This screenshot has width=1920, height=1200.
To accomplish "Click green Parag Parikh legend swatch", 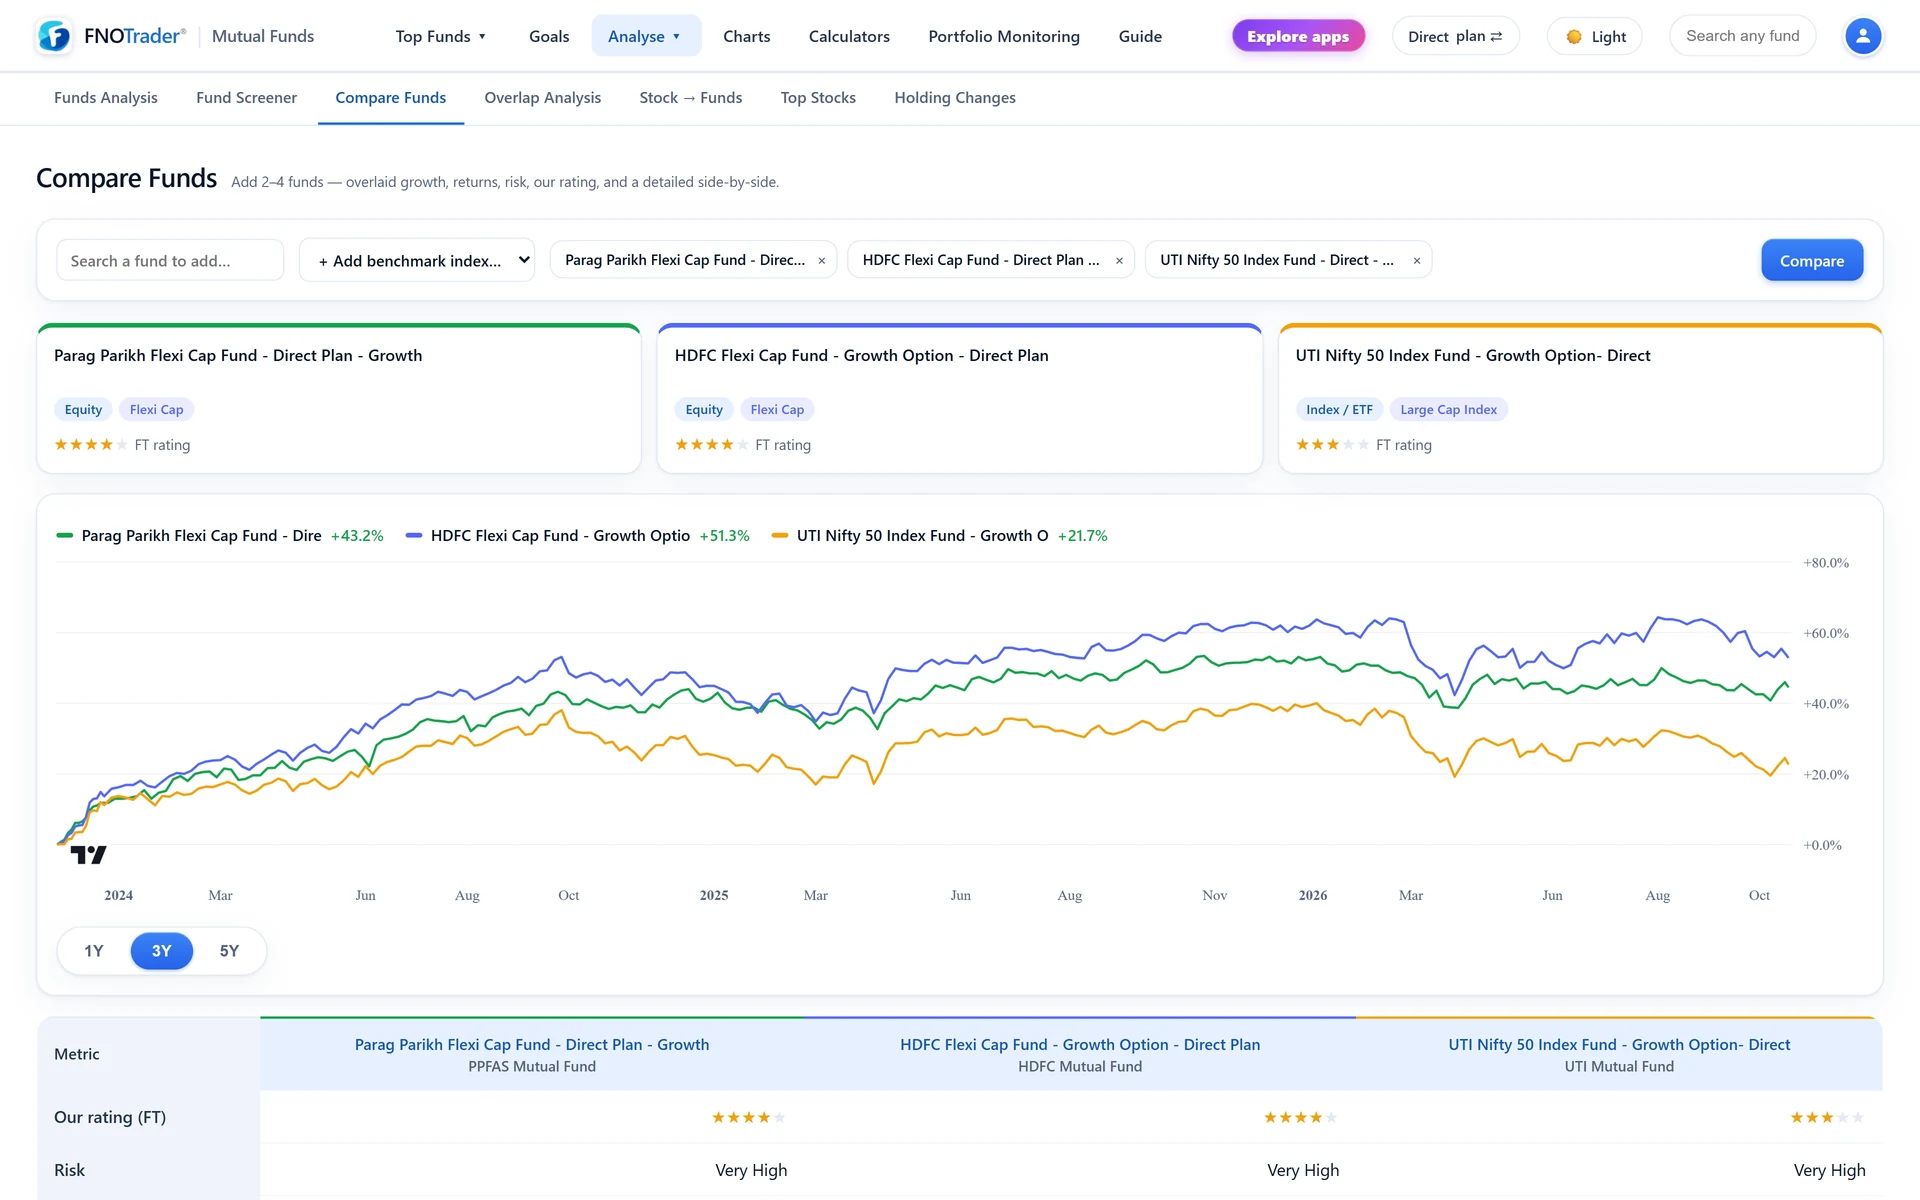I will (x=65, y=536).
